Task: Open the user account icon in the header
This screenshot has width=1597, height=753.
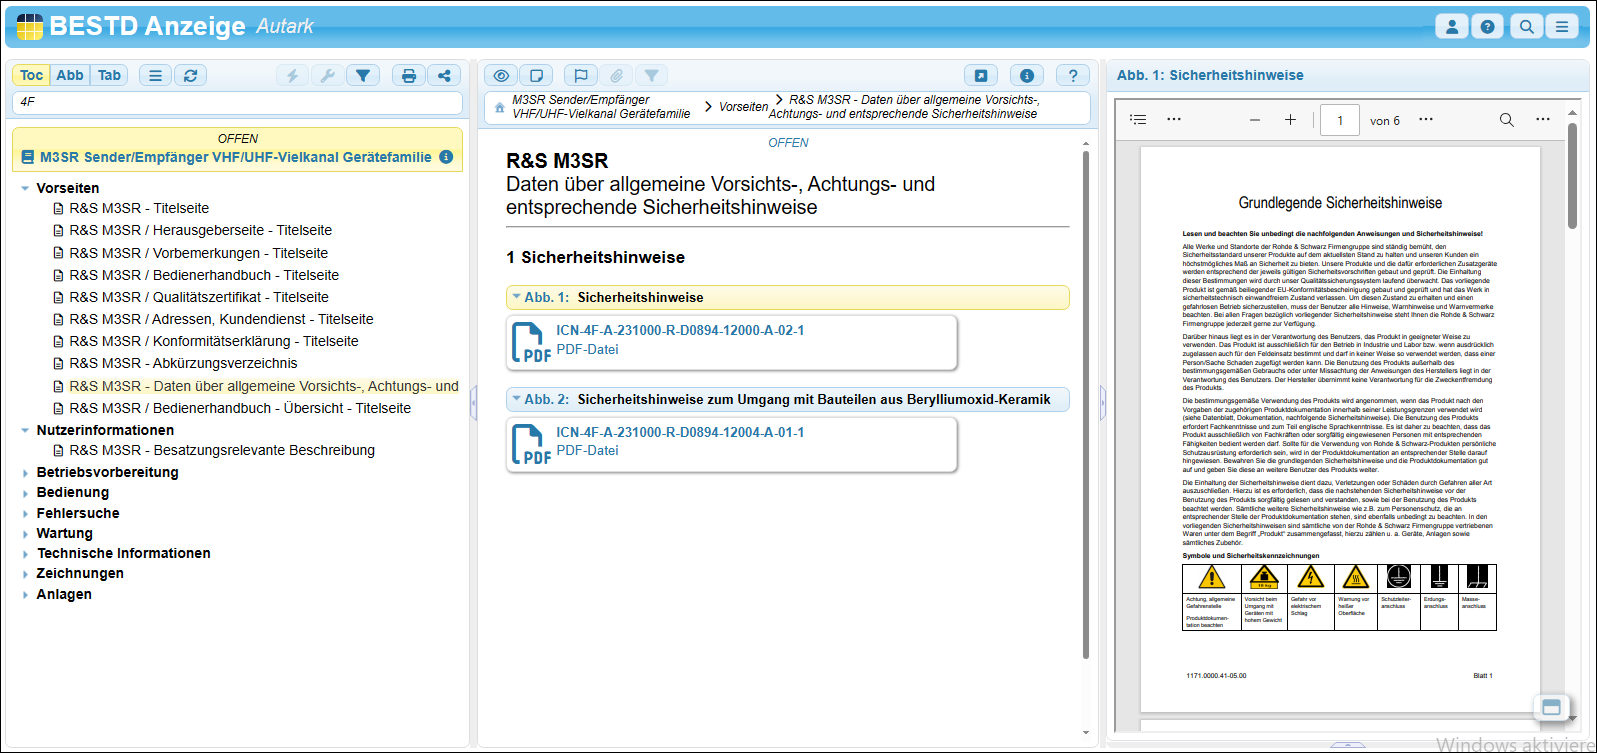Action: (x=1451, y=27)
